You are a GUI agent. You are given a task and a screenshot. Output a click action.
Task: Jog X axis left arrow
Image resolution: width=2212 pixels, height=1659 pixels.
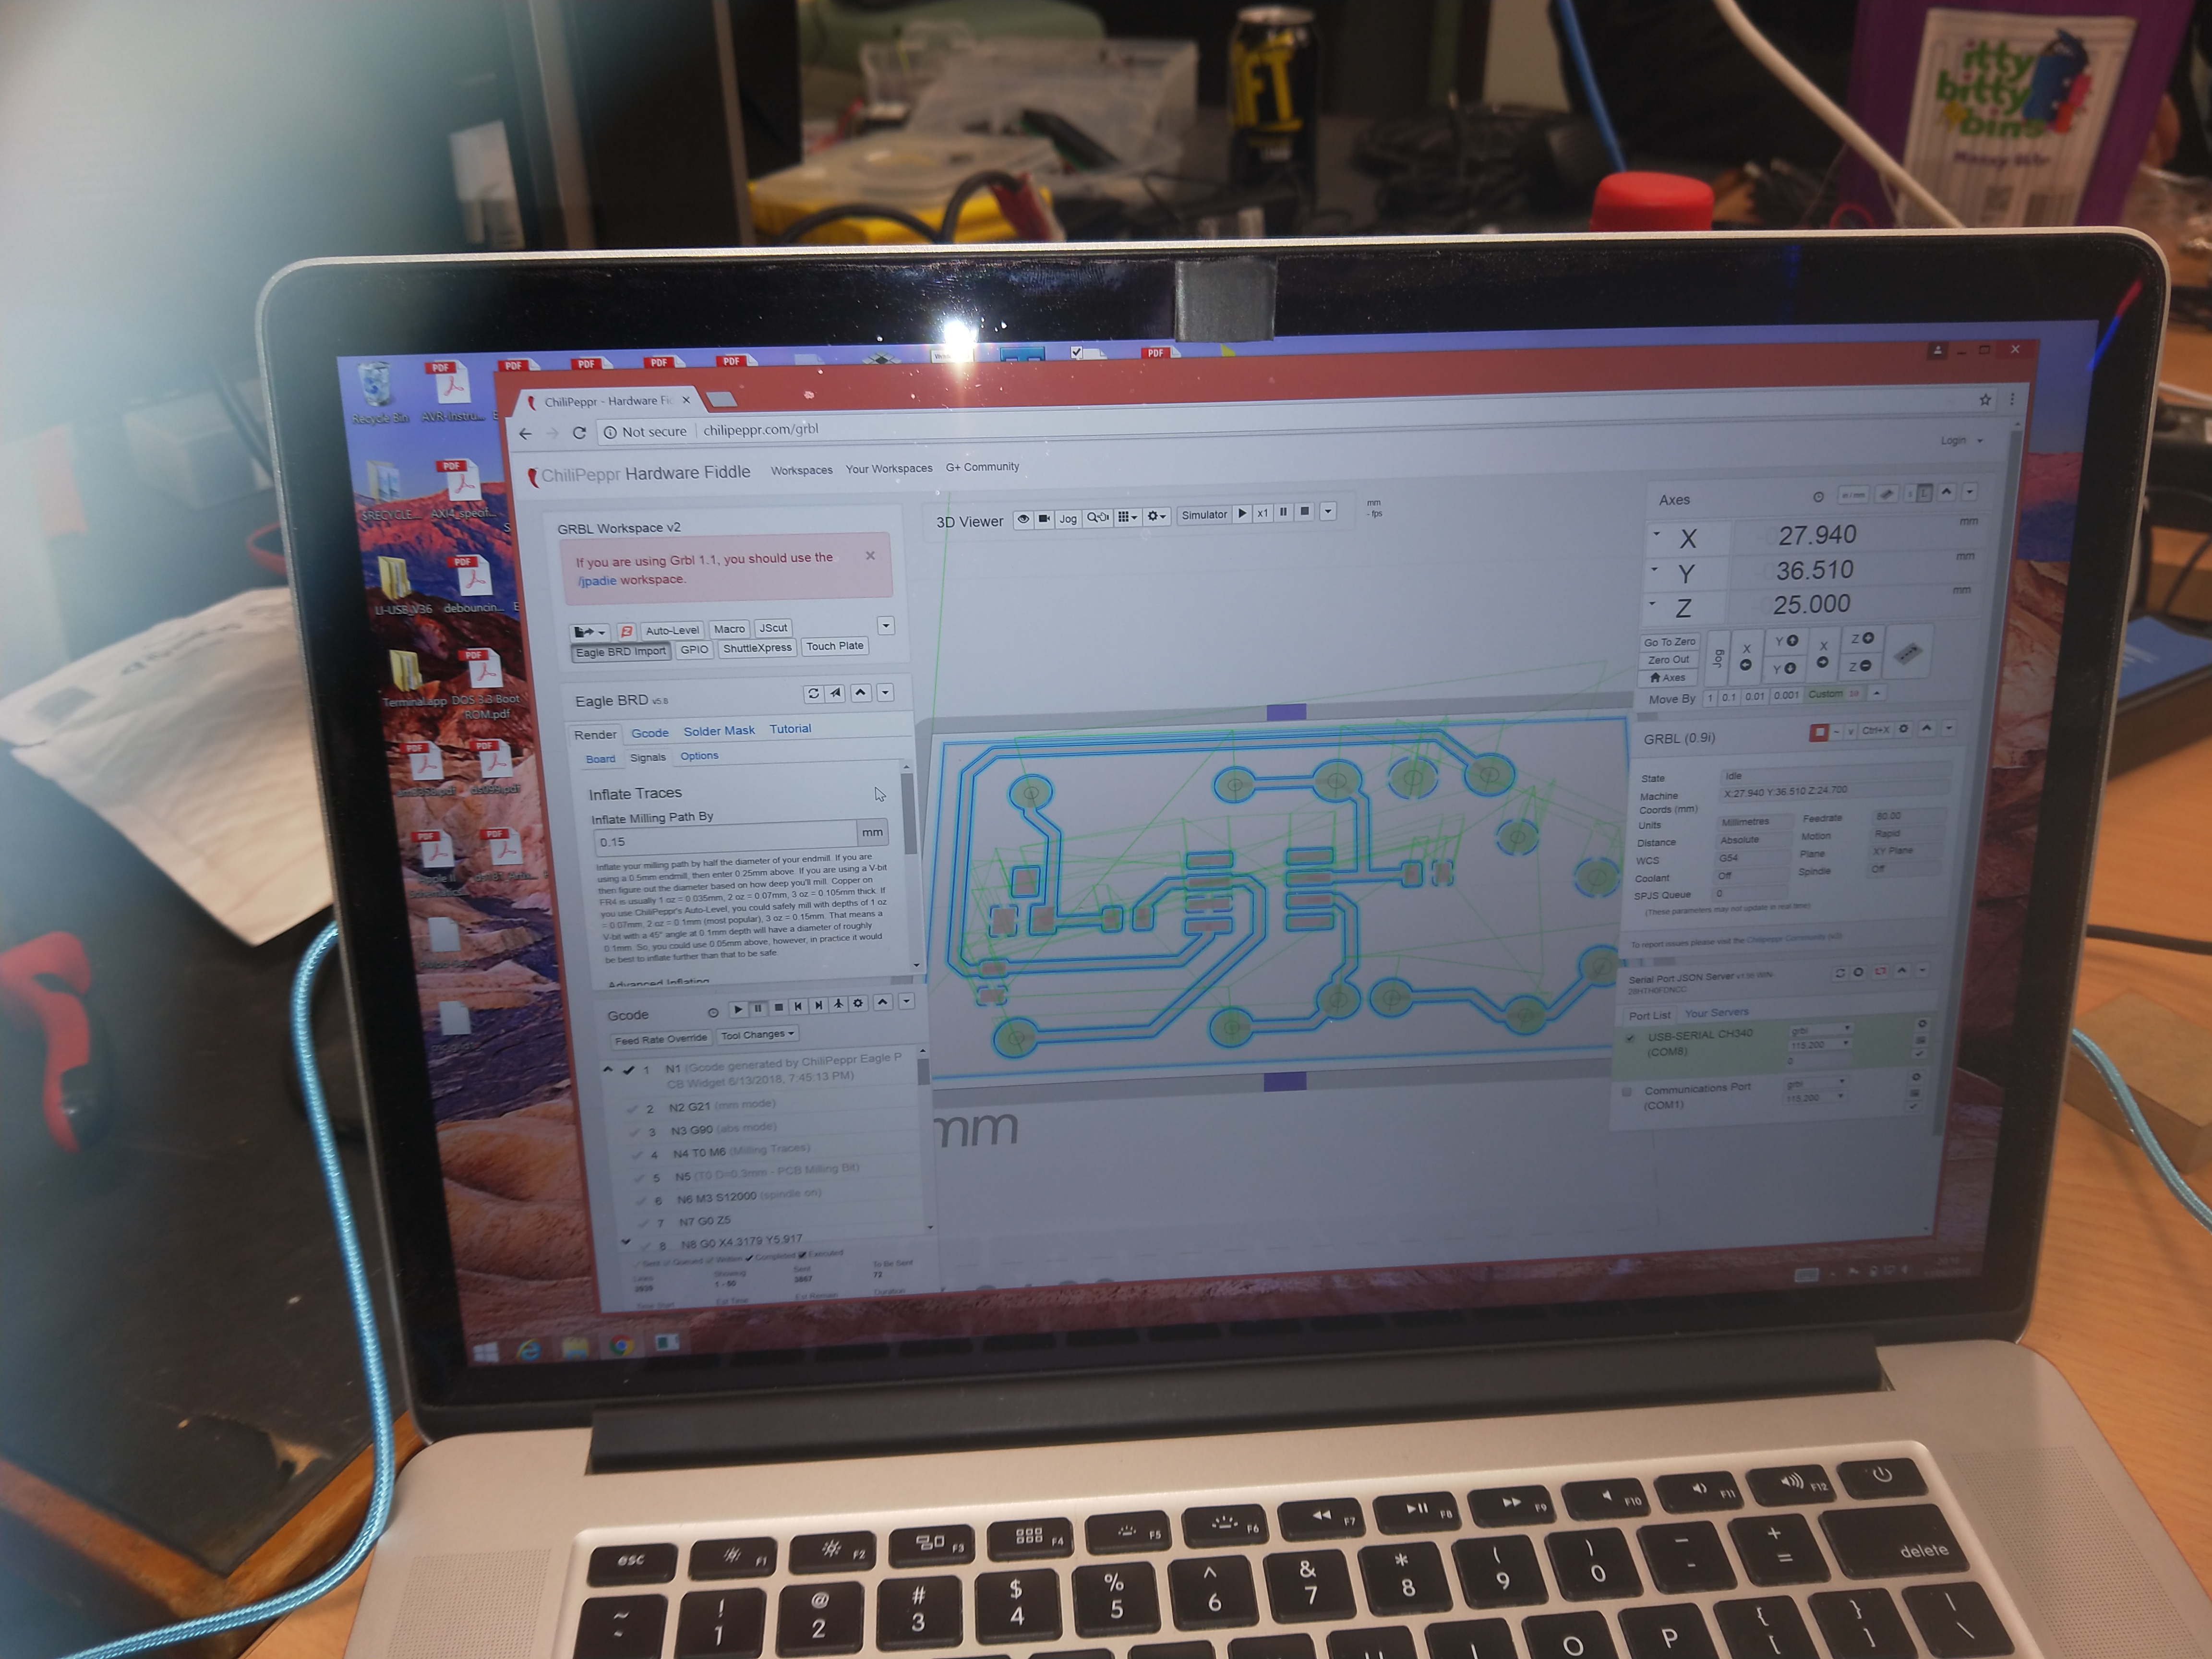(x=1746, y=657)
